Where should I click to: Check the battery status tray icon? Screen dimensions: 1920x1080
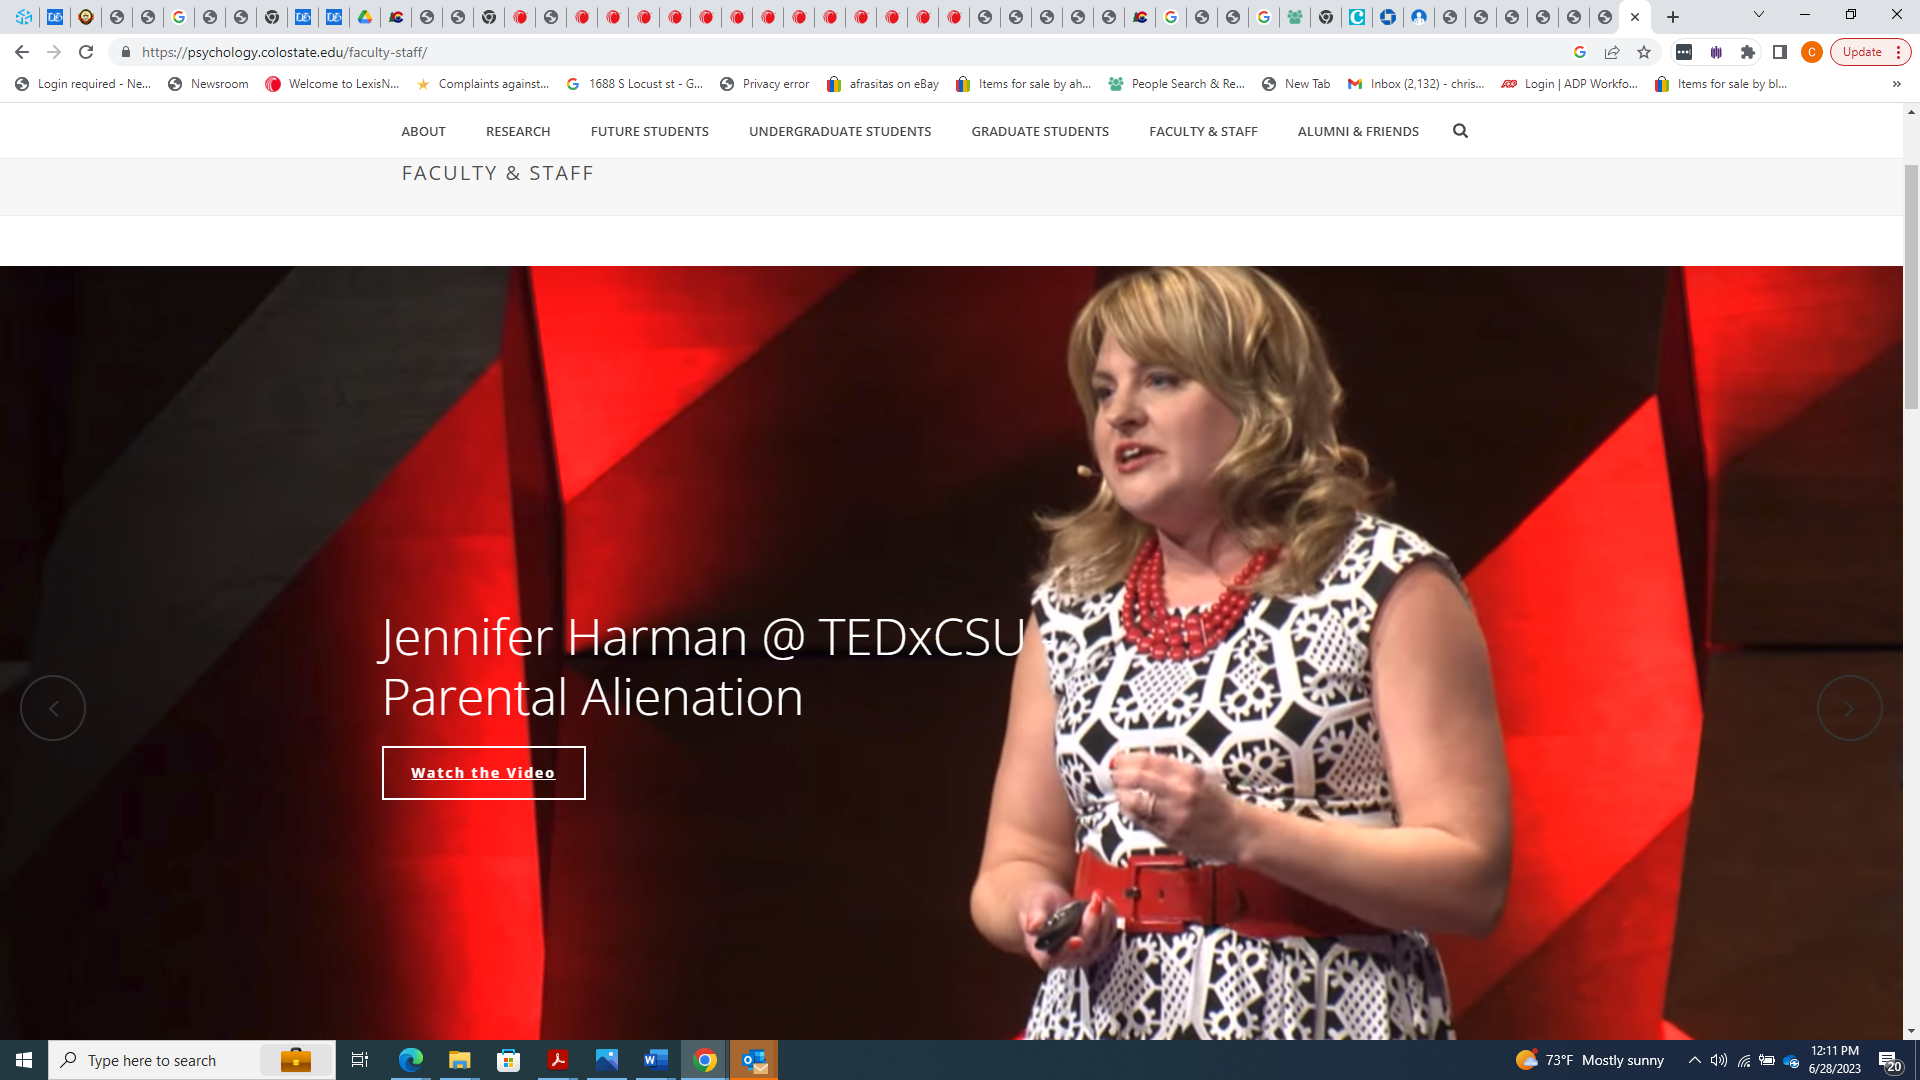coord(1767,1060)
